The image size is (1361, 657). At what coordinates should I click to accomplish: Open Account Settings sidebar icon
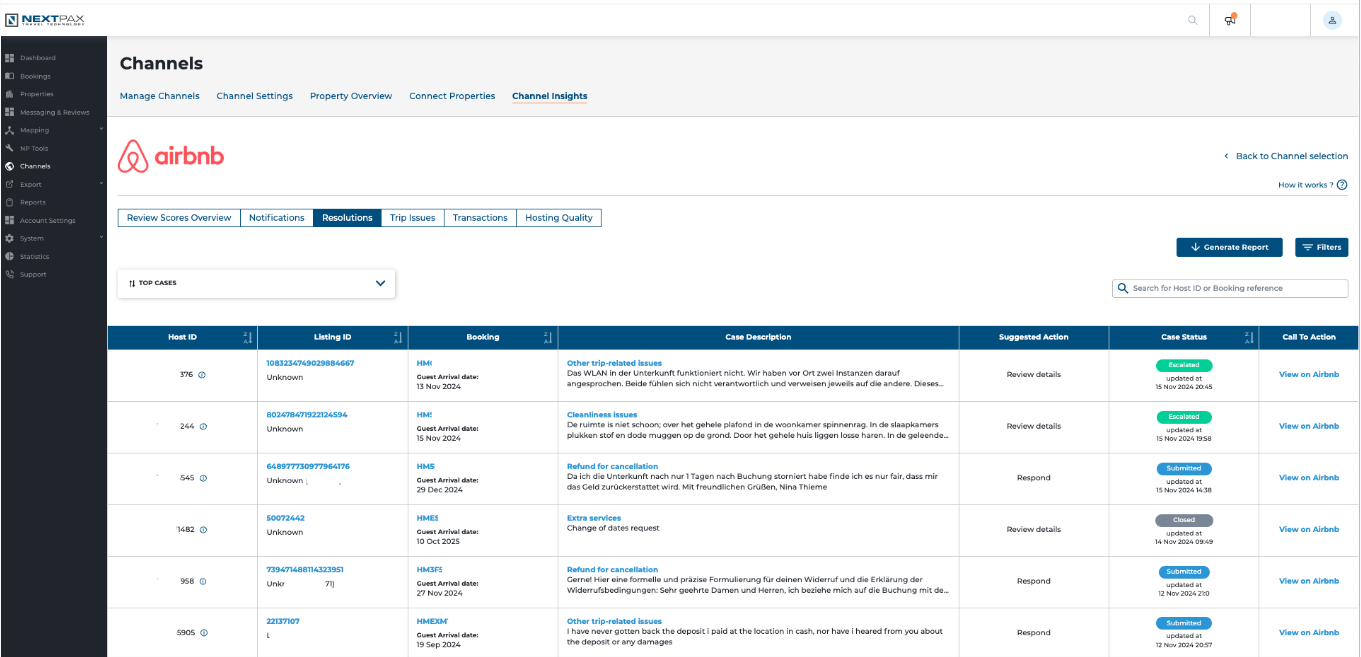(9, 220)
